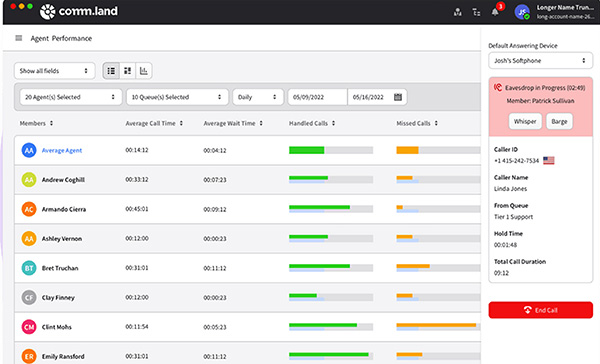Click the red End Call button

pos(540,310)
